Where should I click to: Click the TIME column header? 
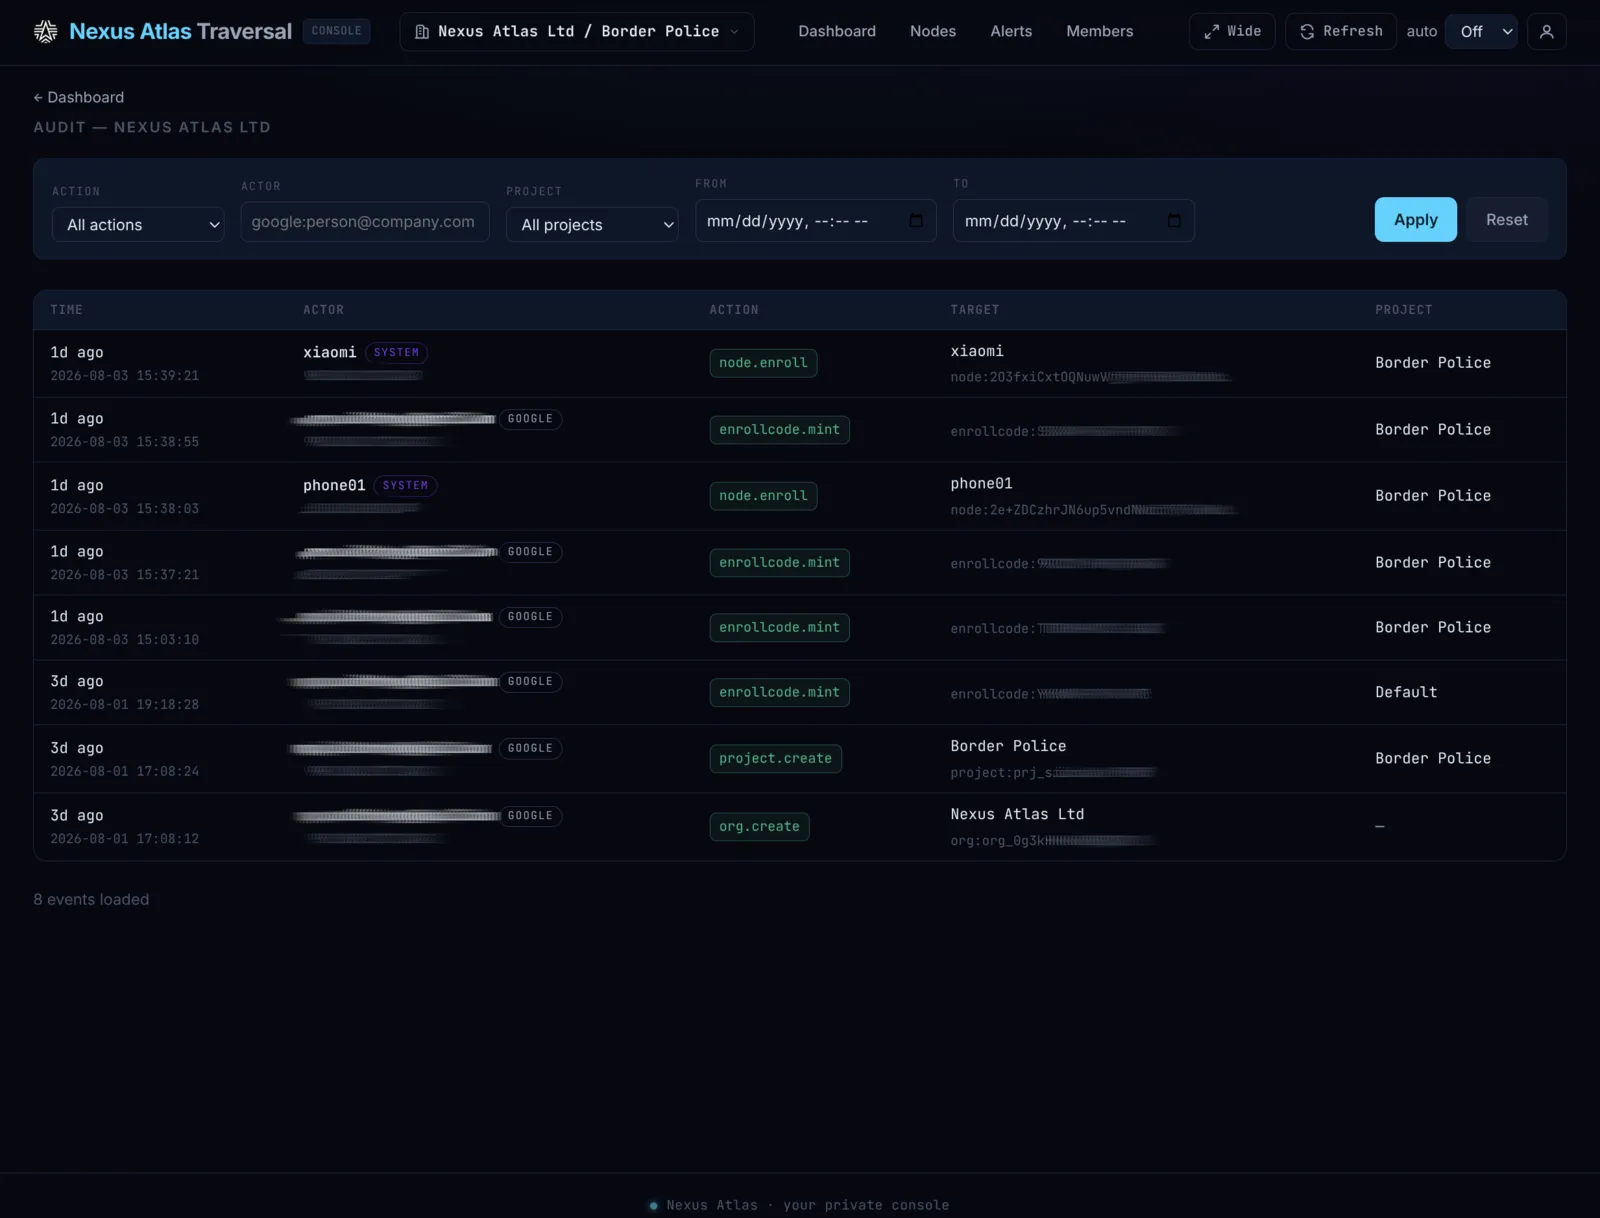coord(67,310)
